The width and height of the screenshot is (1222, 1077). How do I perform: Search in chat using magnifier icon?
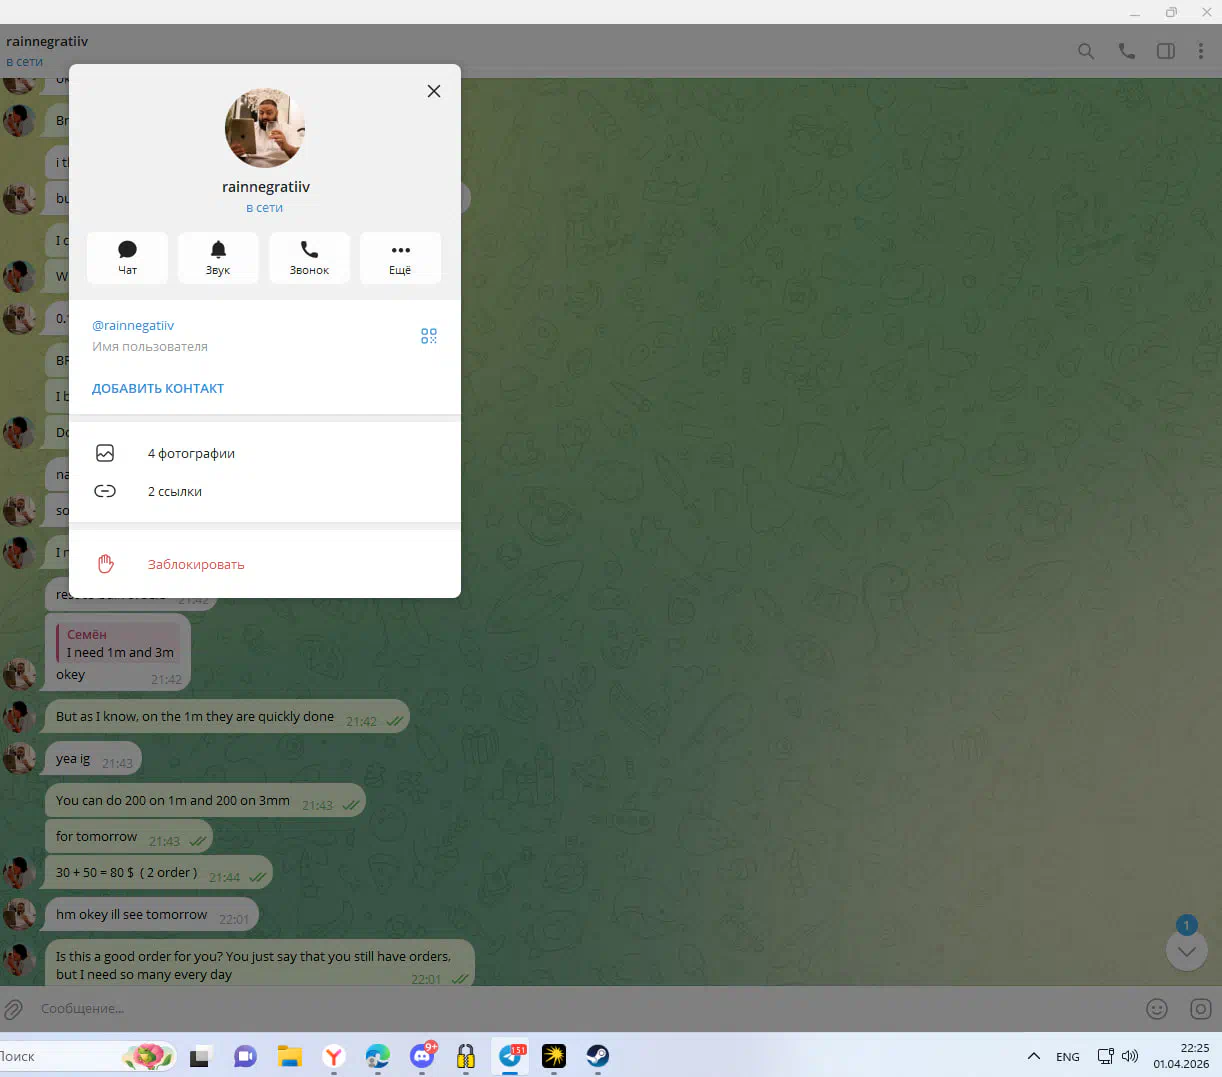1086,51
